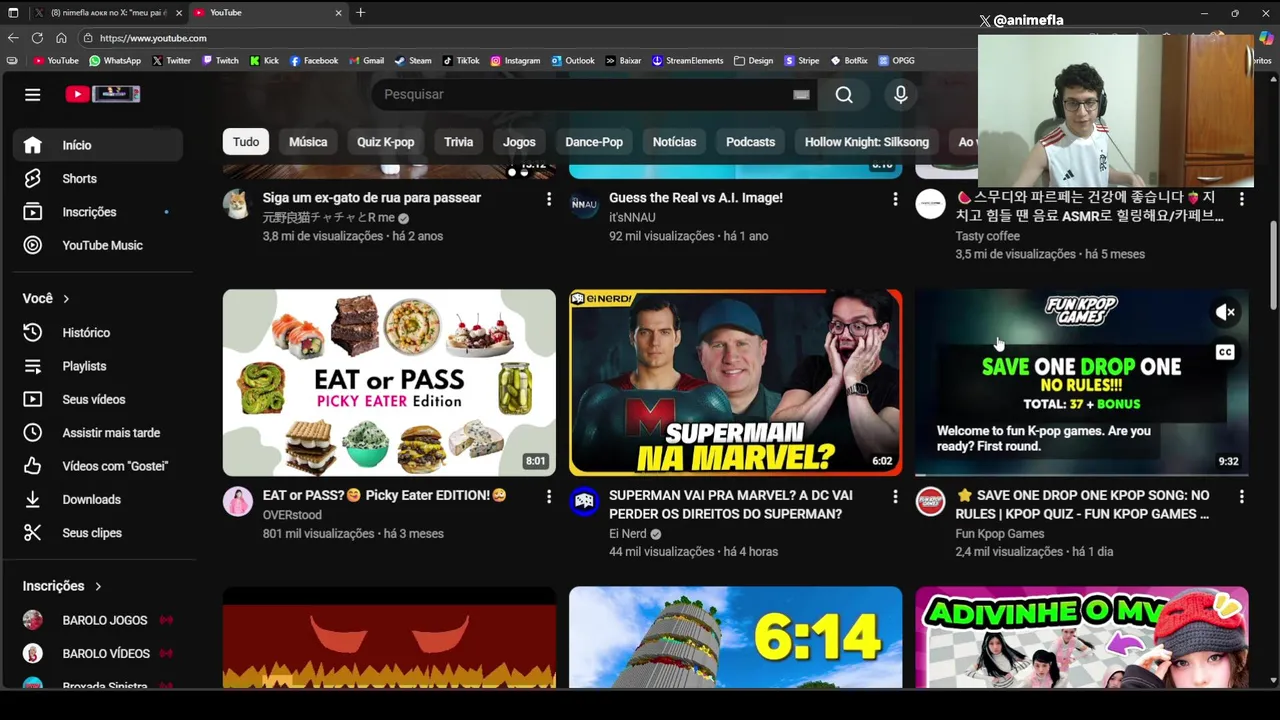1280x720 pixels.
Task: Open the WhatsApp bookmark
Action: [115, 61]
